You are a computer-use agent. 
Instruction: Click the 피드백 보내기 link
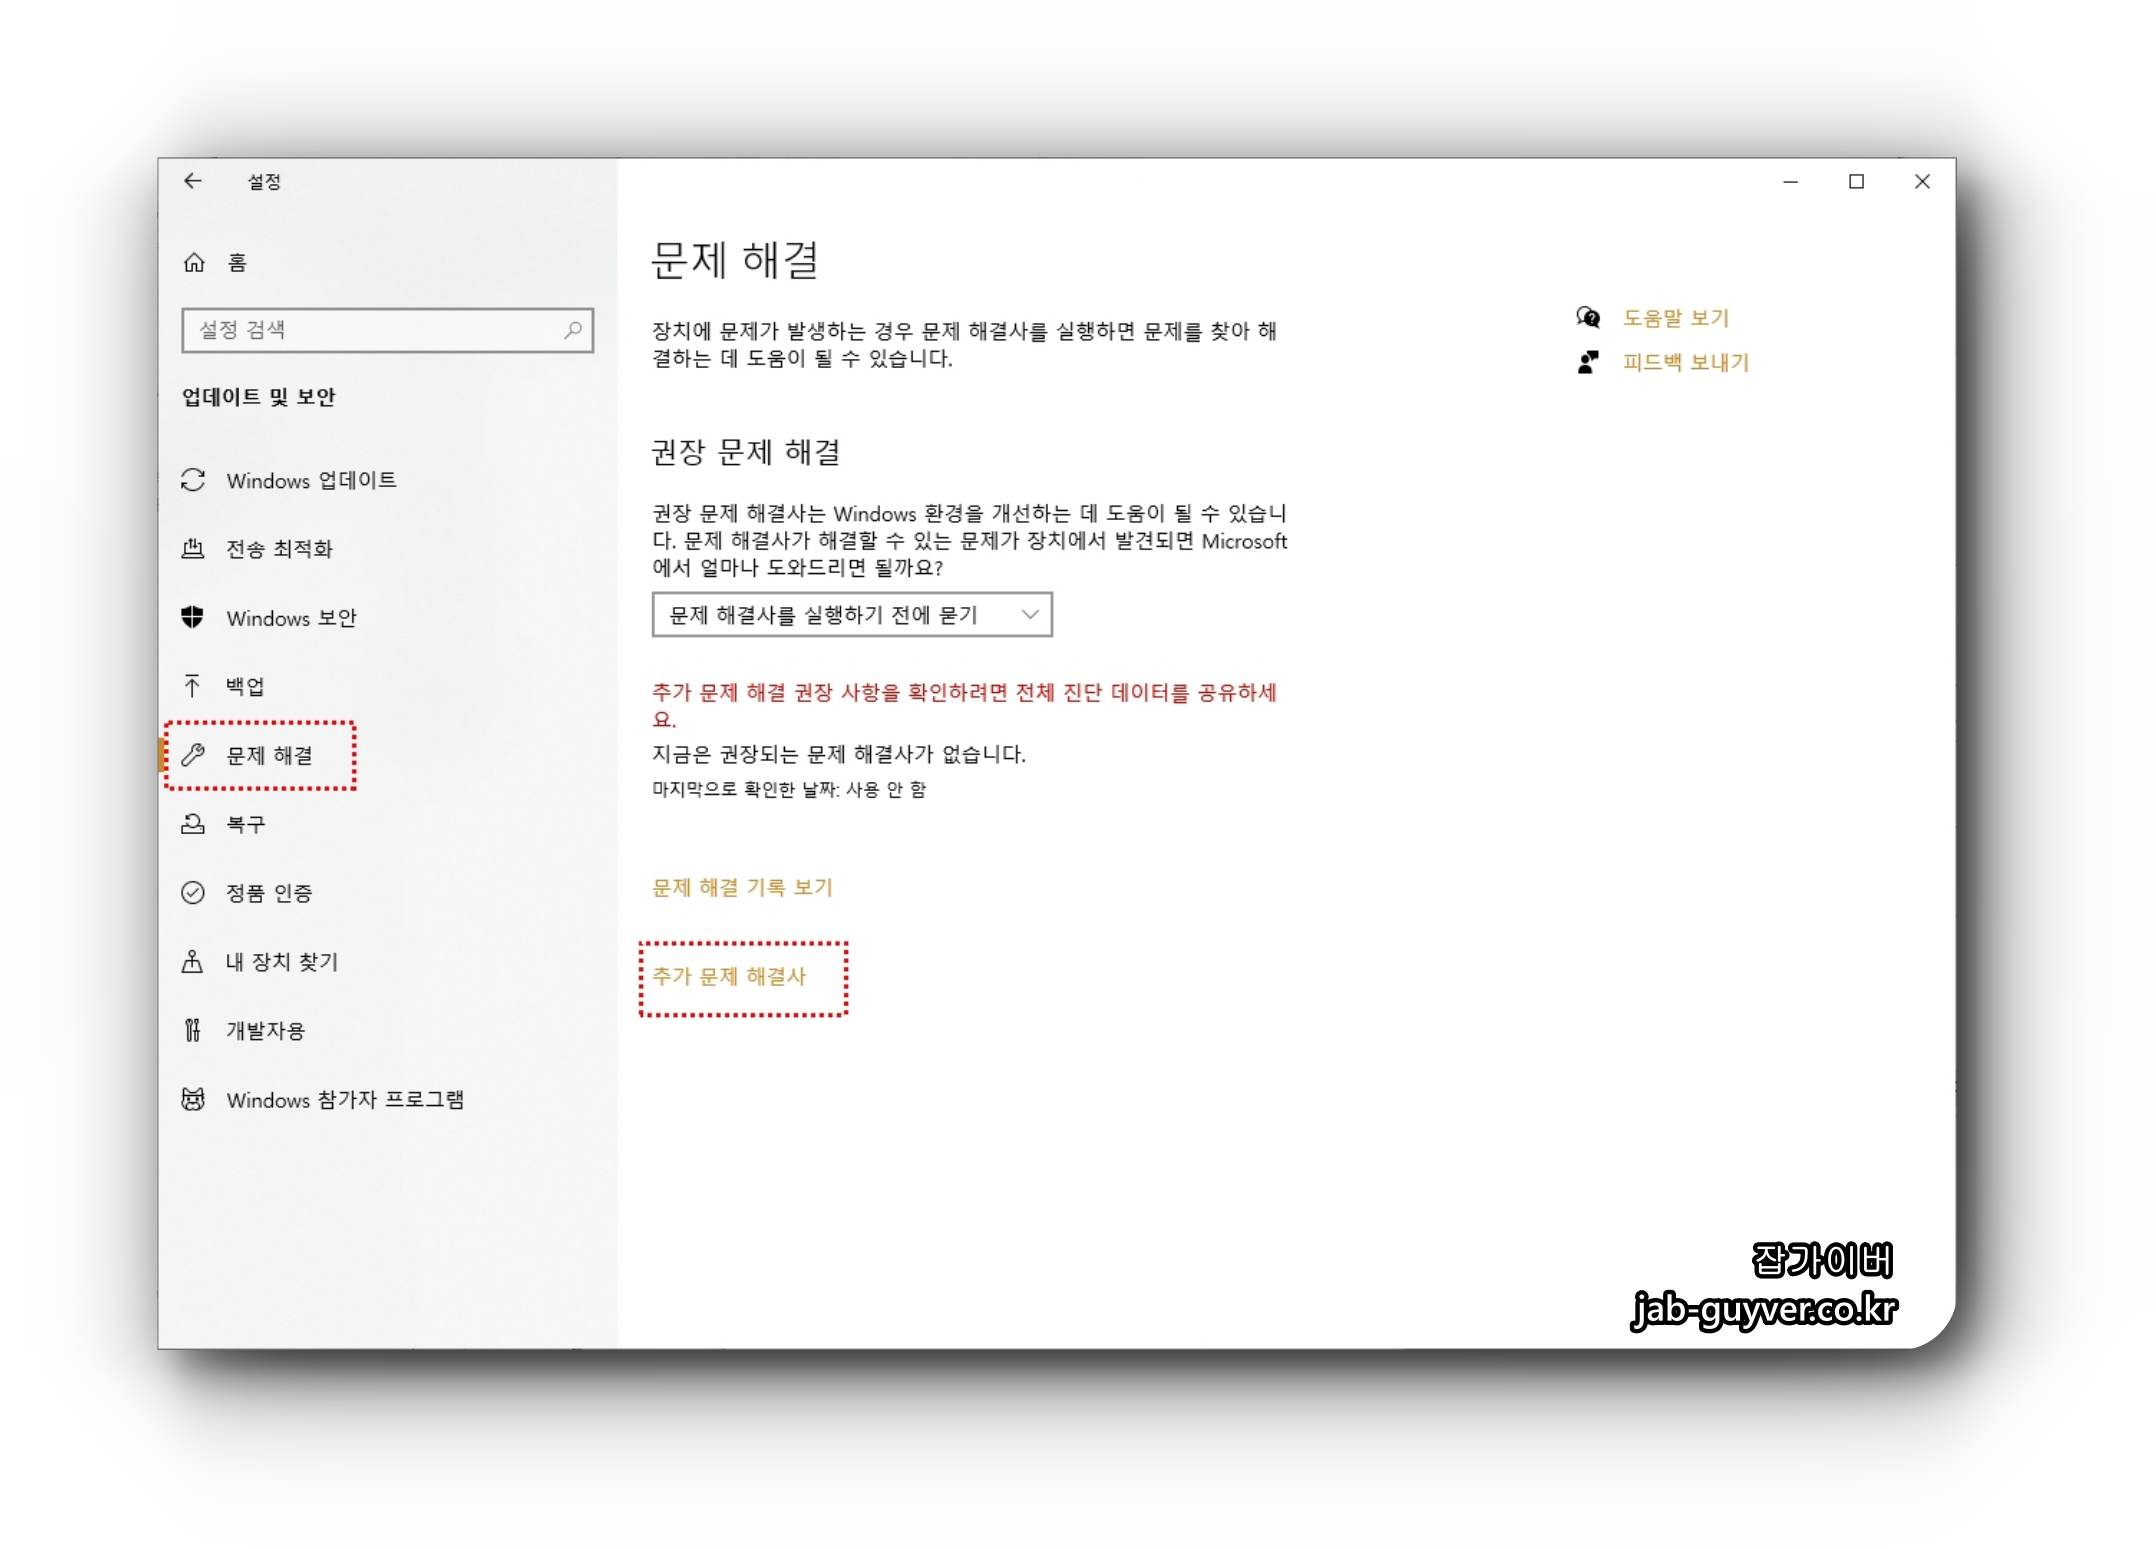(x=1685, y=362)
